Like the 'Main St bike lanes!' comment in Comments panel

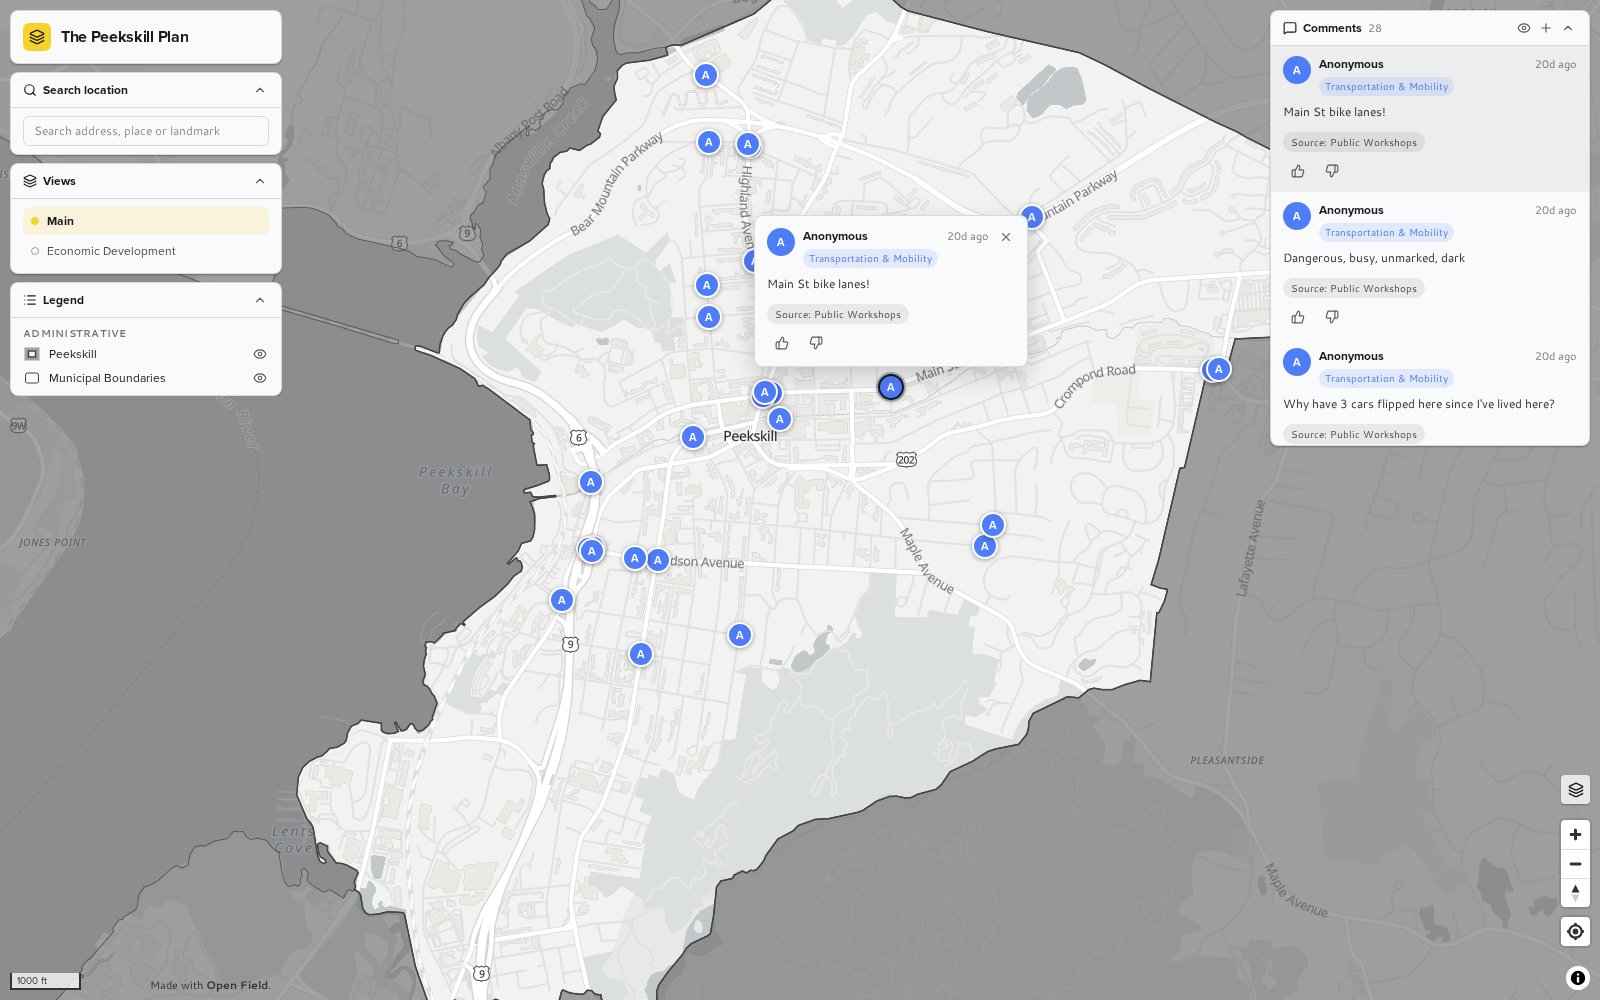point(1298,171)
